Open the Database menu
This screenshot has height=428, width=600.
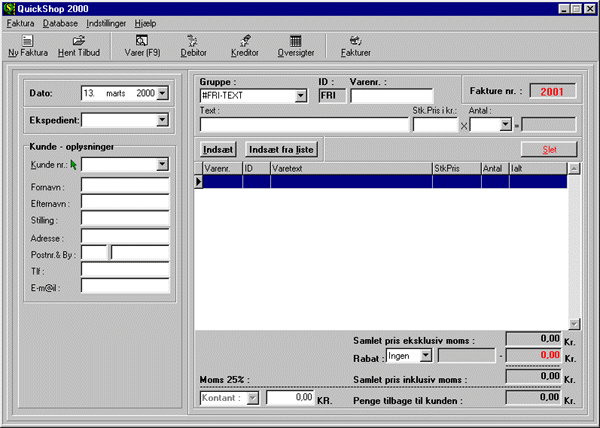click(60, 23)
